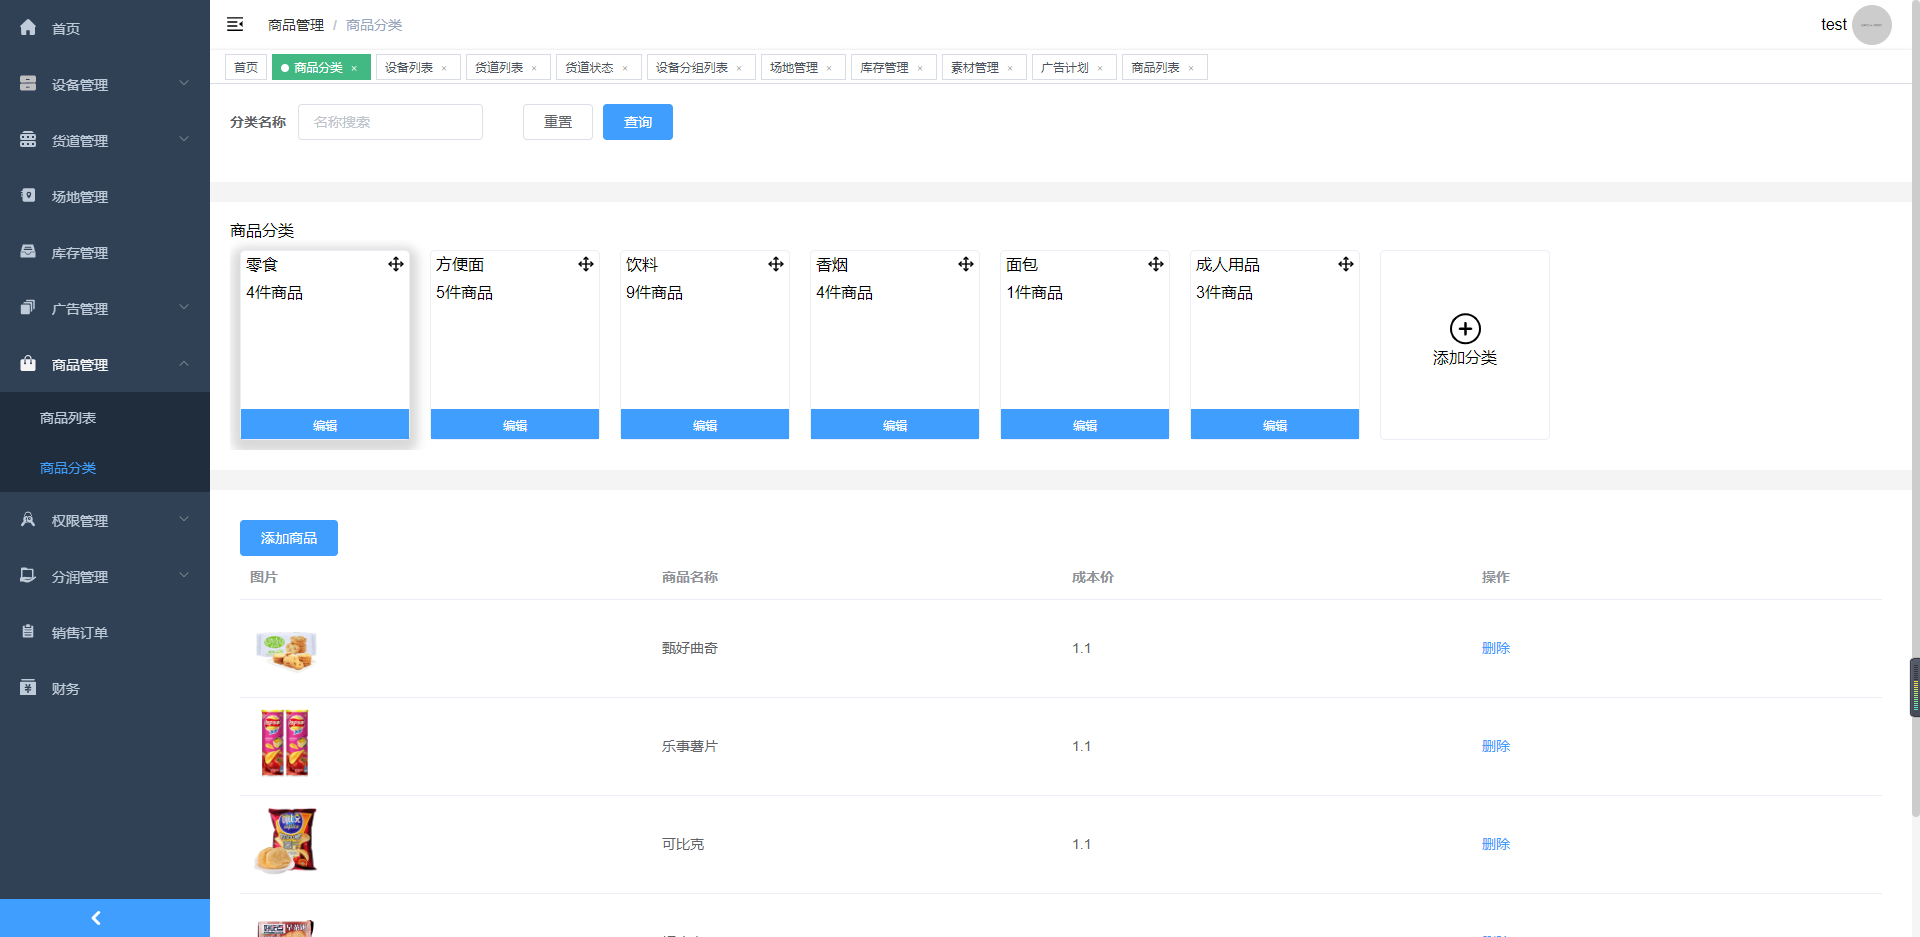Click 编辑 on the 方便面 card
Viewport: 1920px width, 937px height.
515,424
